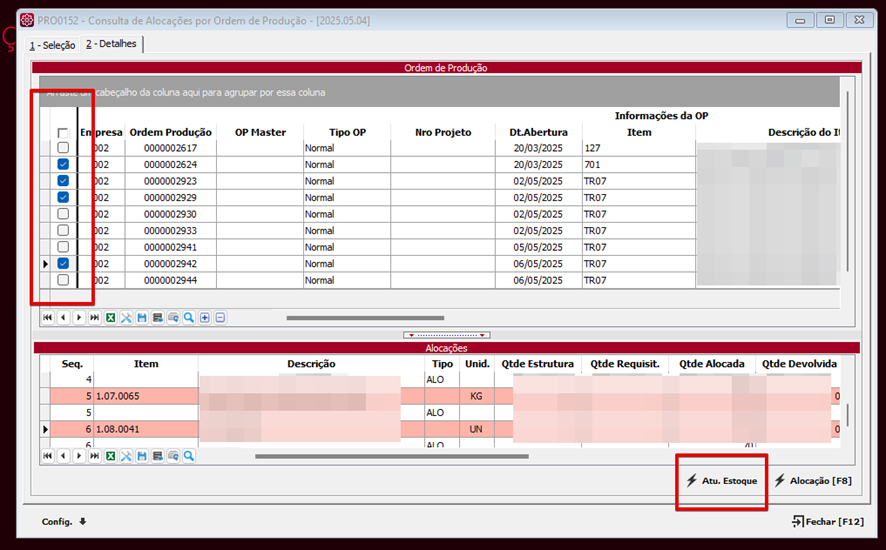
Task: Check the box for order 0000002930
Action: pyautogui.click(x=63, y=214)
